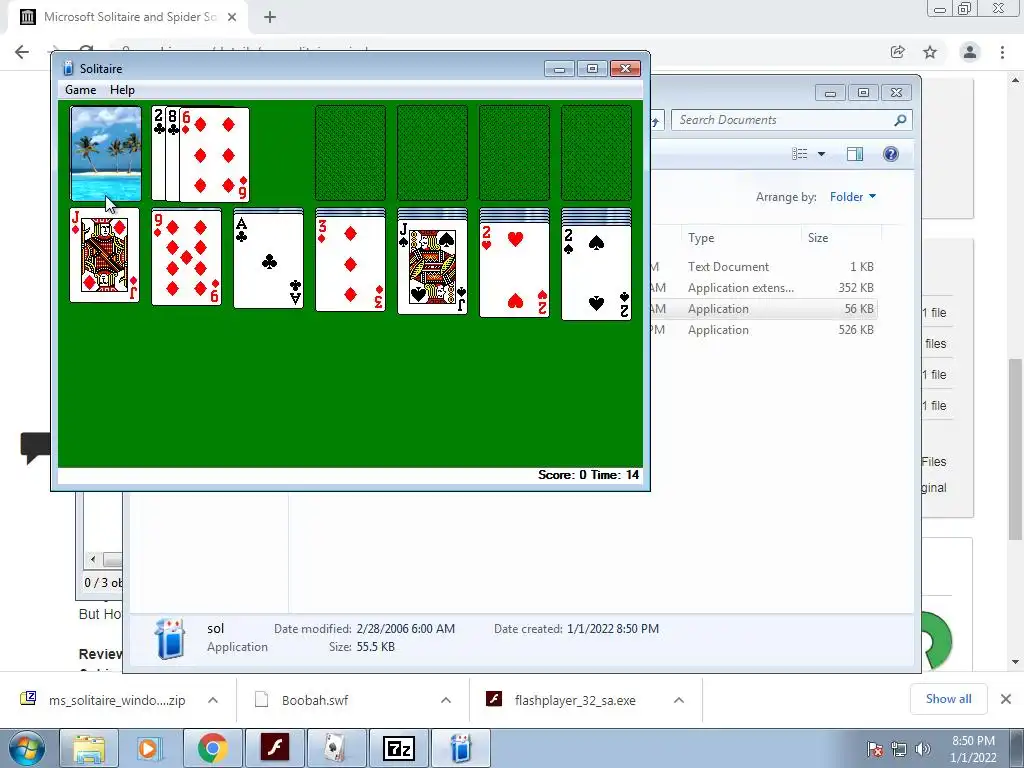
Task: Open Chrome taskbar icon
Action: (212, 748)
